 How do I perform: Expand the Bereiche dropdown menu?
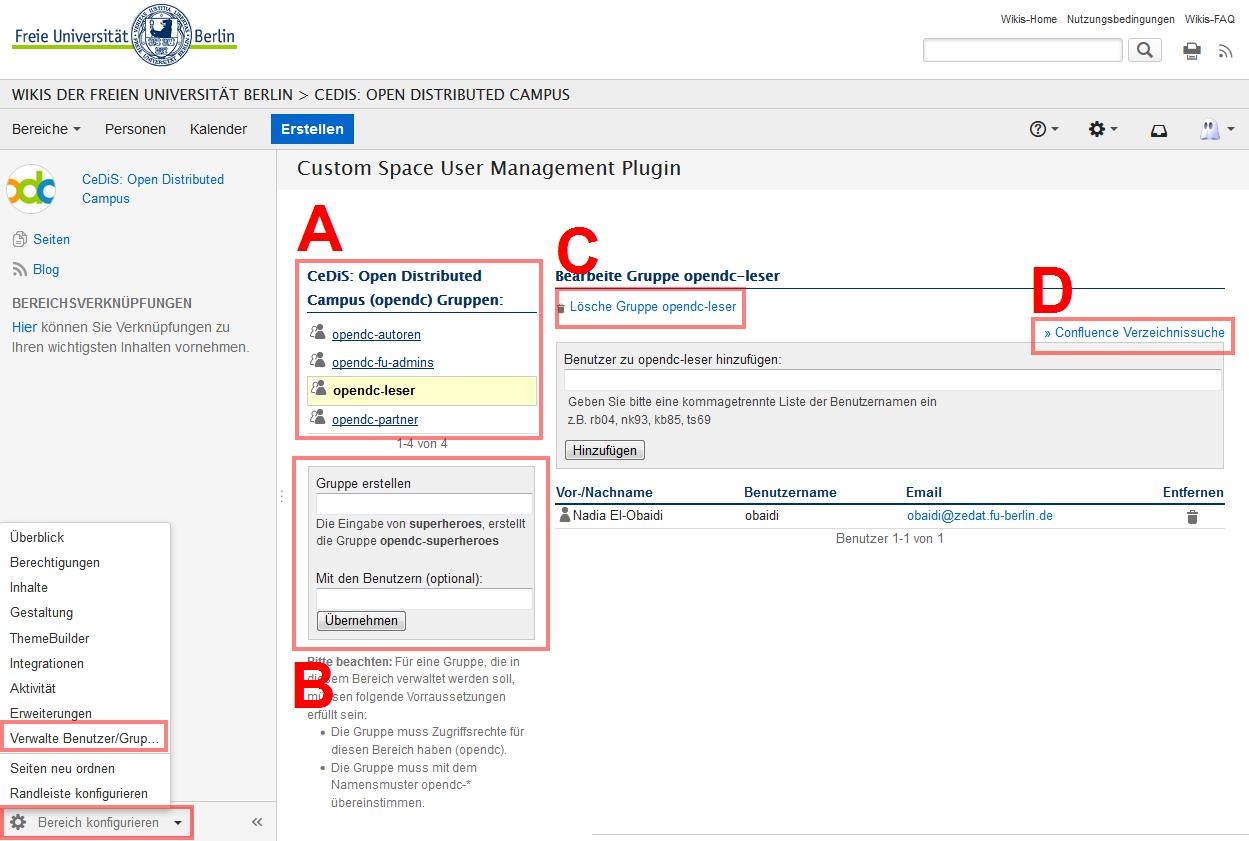pyautogui.click(x=46, y=129)
